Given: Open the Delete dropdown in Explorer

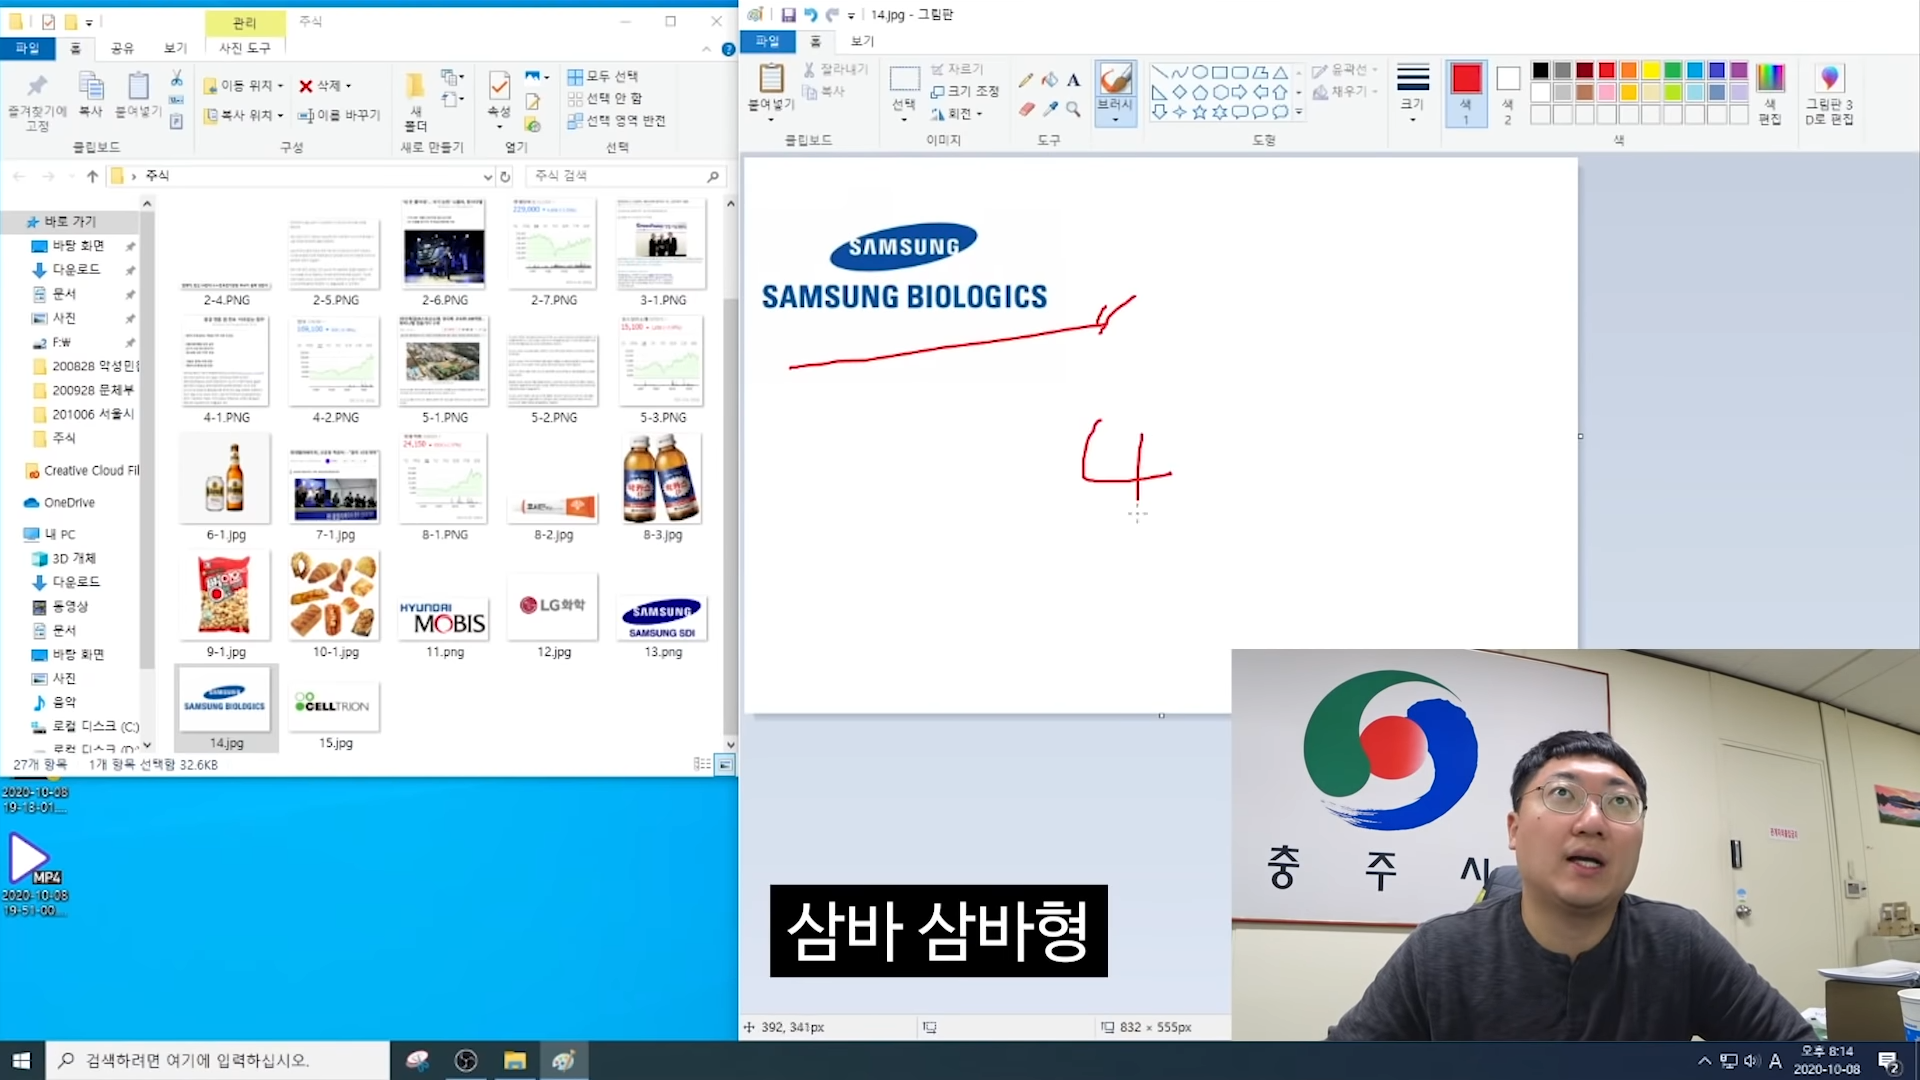Looking at the screenshot, I should tap(325, 86).
